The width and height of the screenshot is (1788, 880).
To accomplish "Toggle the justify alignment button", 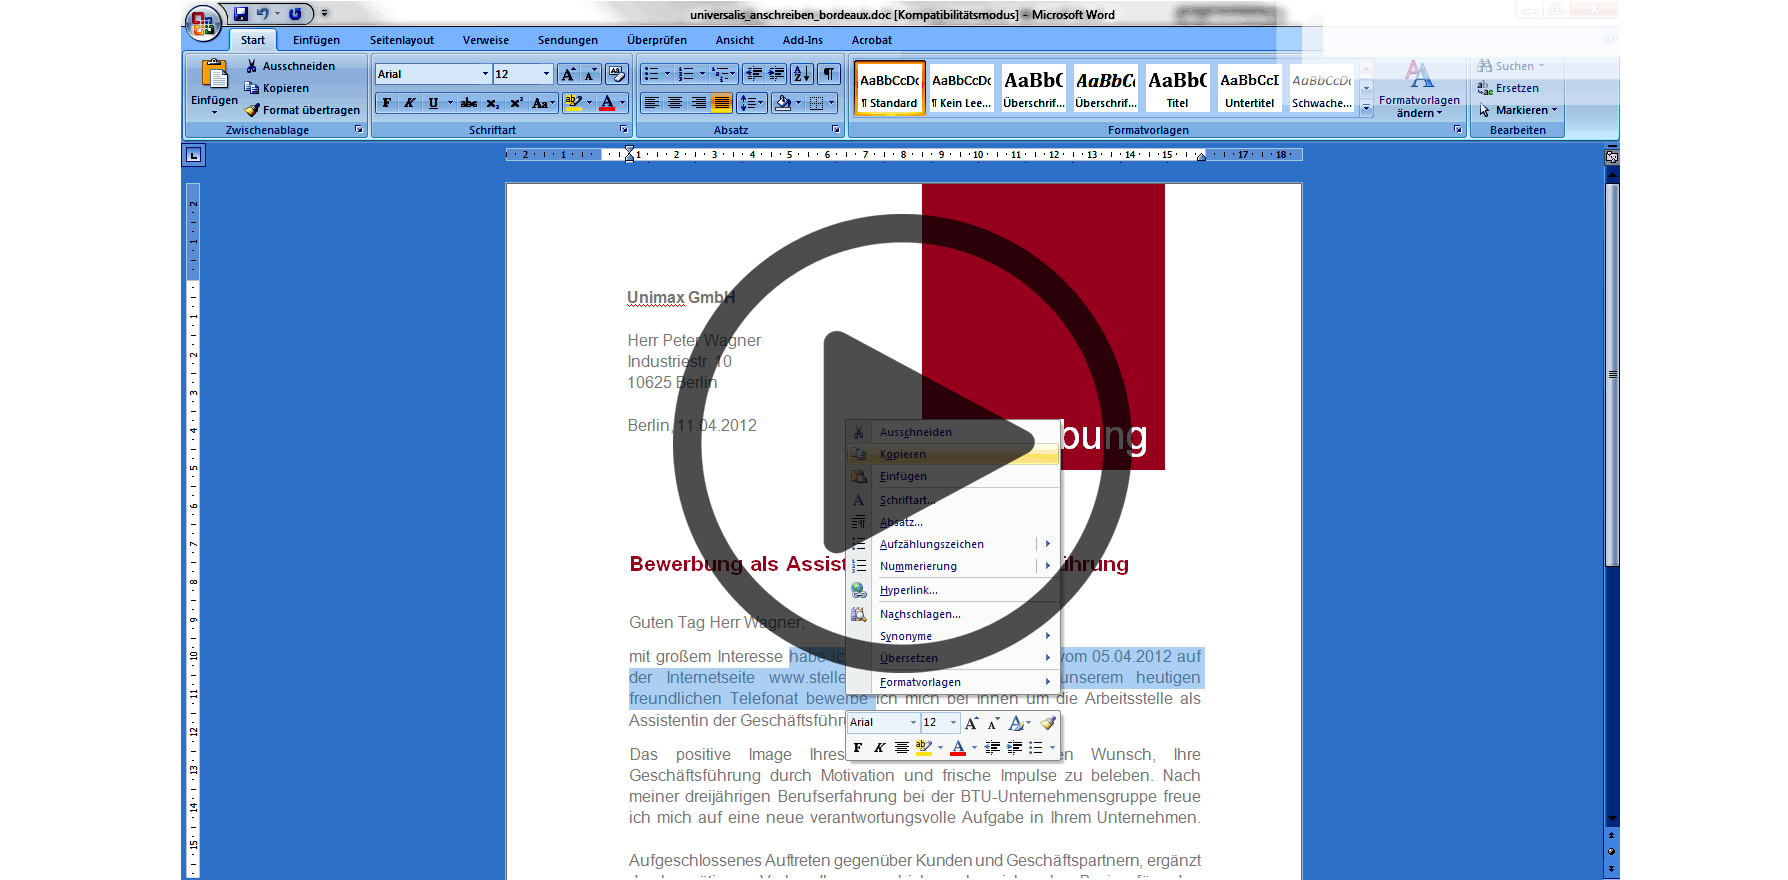I will point(721,103).
